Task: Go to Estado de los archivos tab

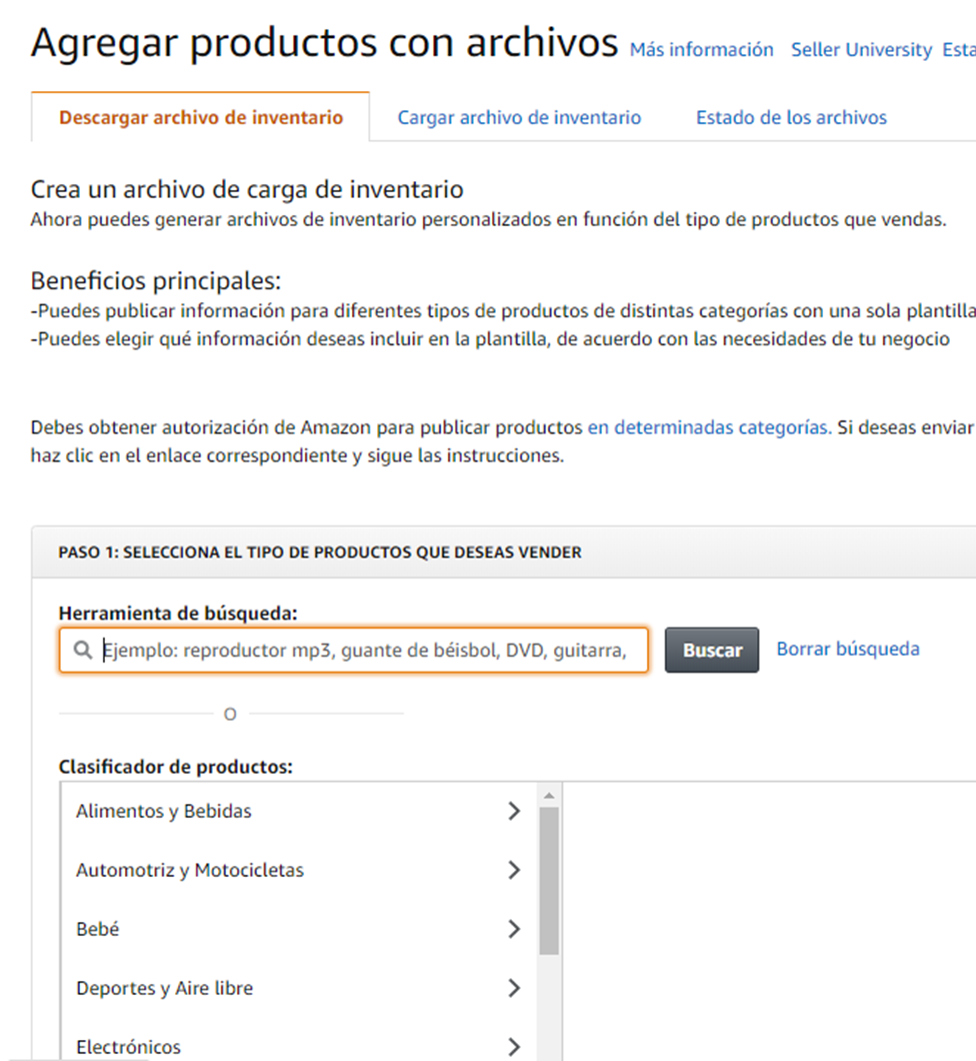Action: [791, 118]
